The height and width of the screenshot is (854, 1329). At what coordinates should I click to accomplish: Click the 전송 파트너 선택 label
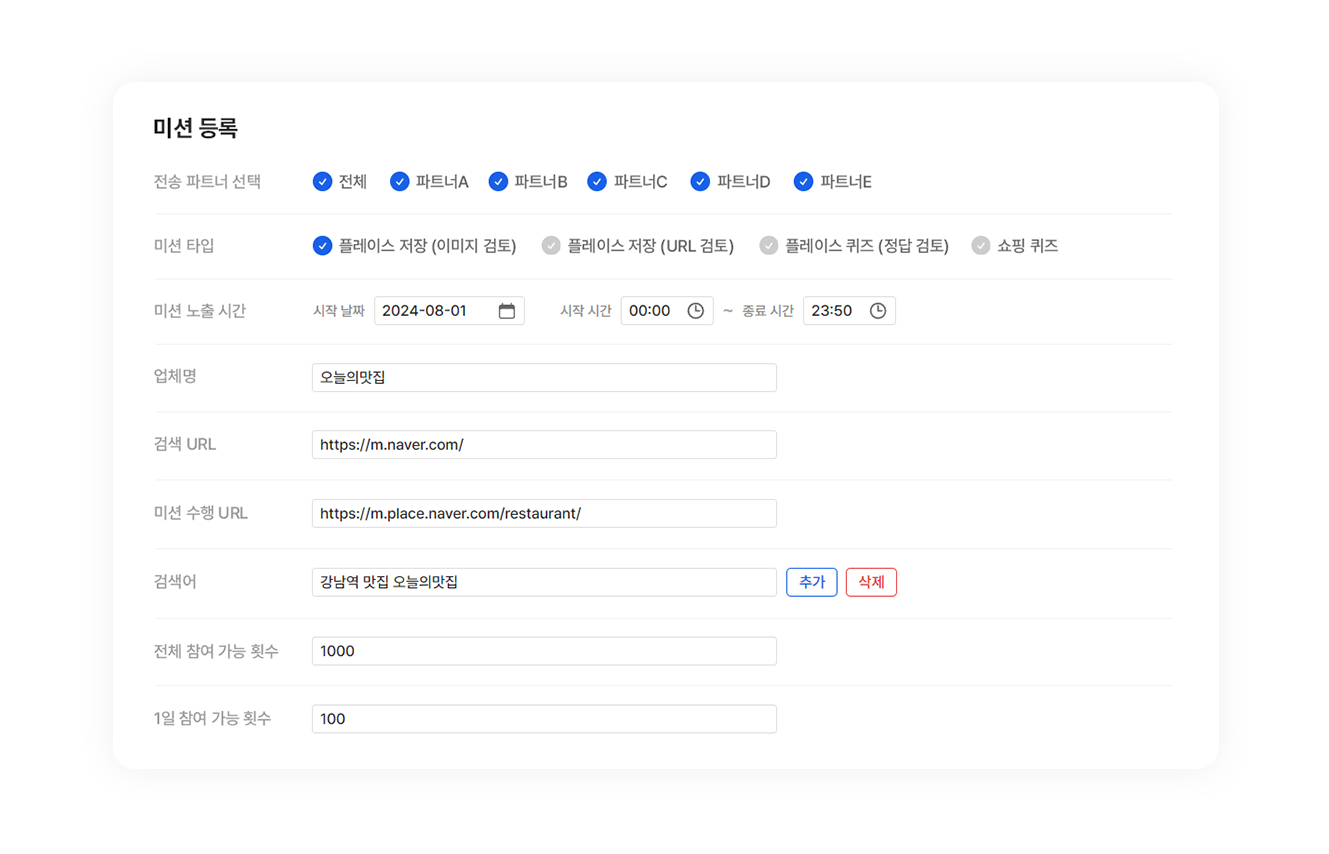tap(207, 181)
